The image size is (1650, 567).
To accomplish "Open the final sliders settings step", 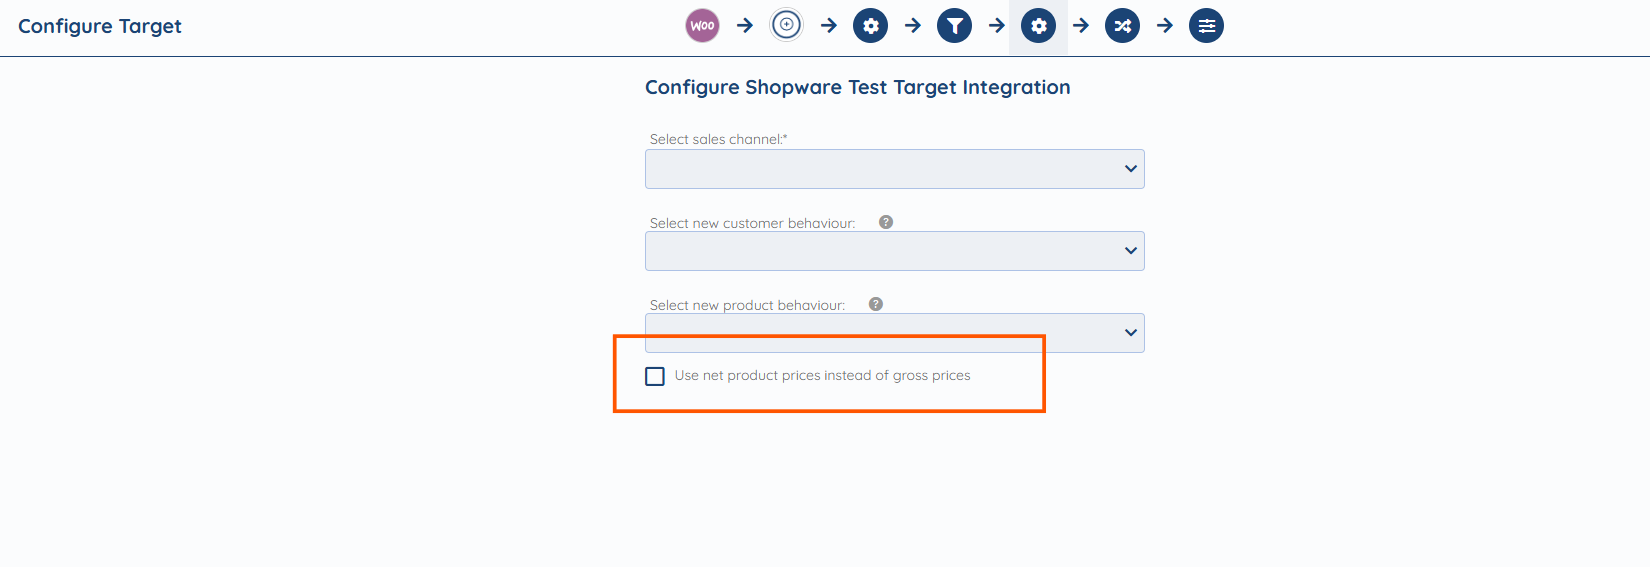I will [1206, 26].
